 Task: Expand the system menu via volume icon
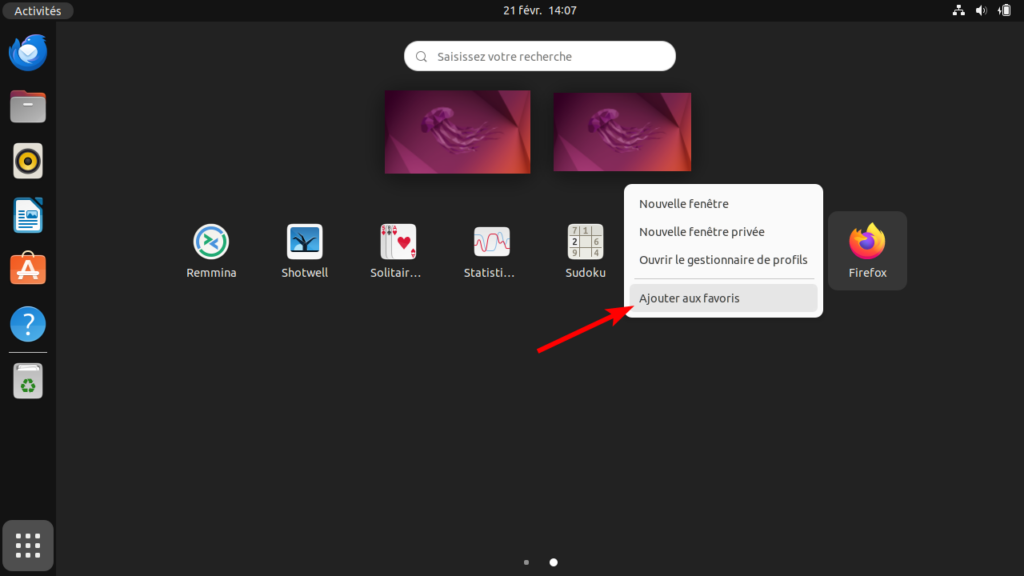981,10
